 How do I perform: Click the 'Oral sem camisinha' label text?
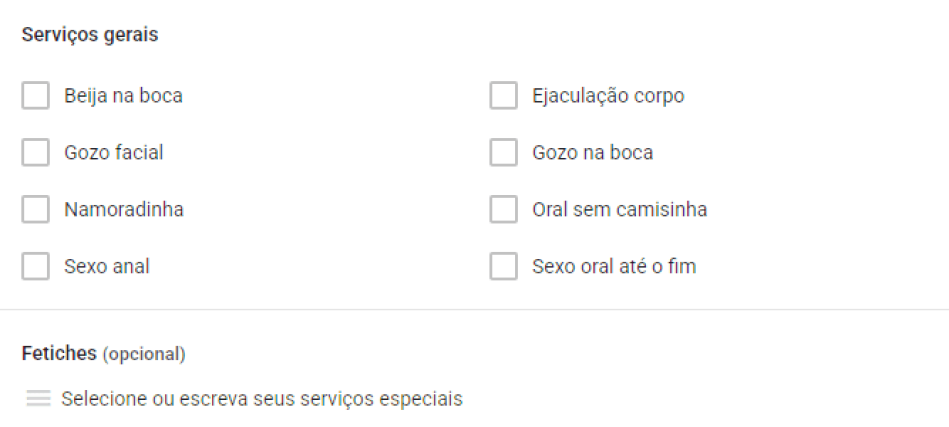tap(619, 210)
